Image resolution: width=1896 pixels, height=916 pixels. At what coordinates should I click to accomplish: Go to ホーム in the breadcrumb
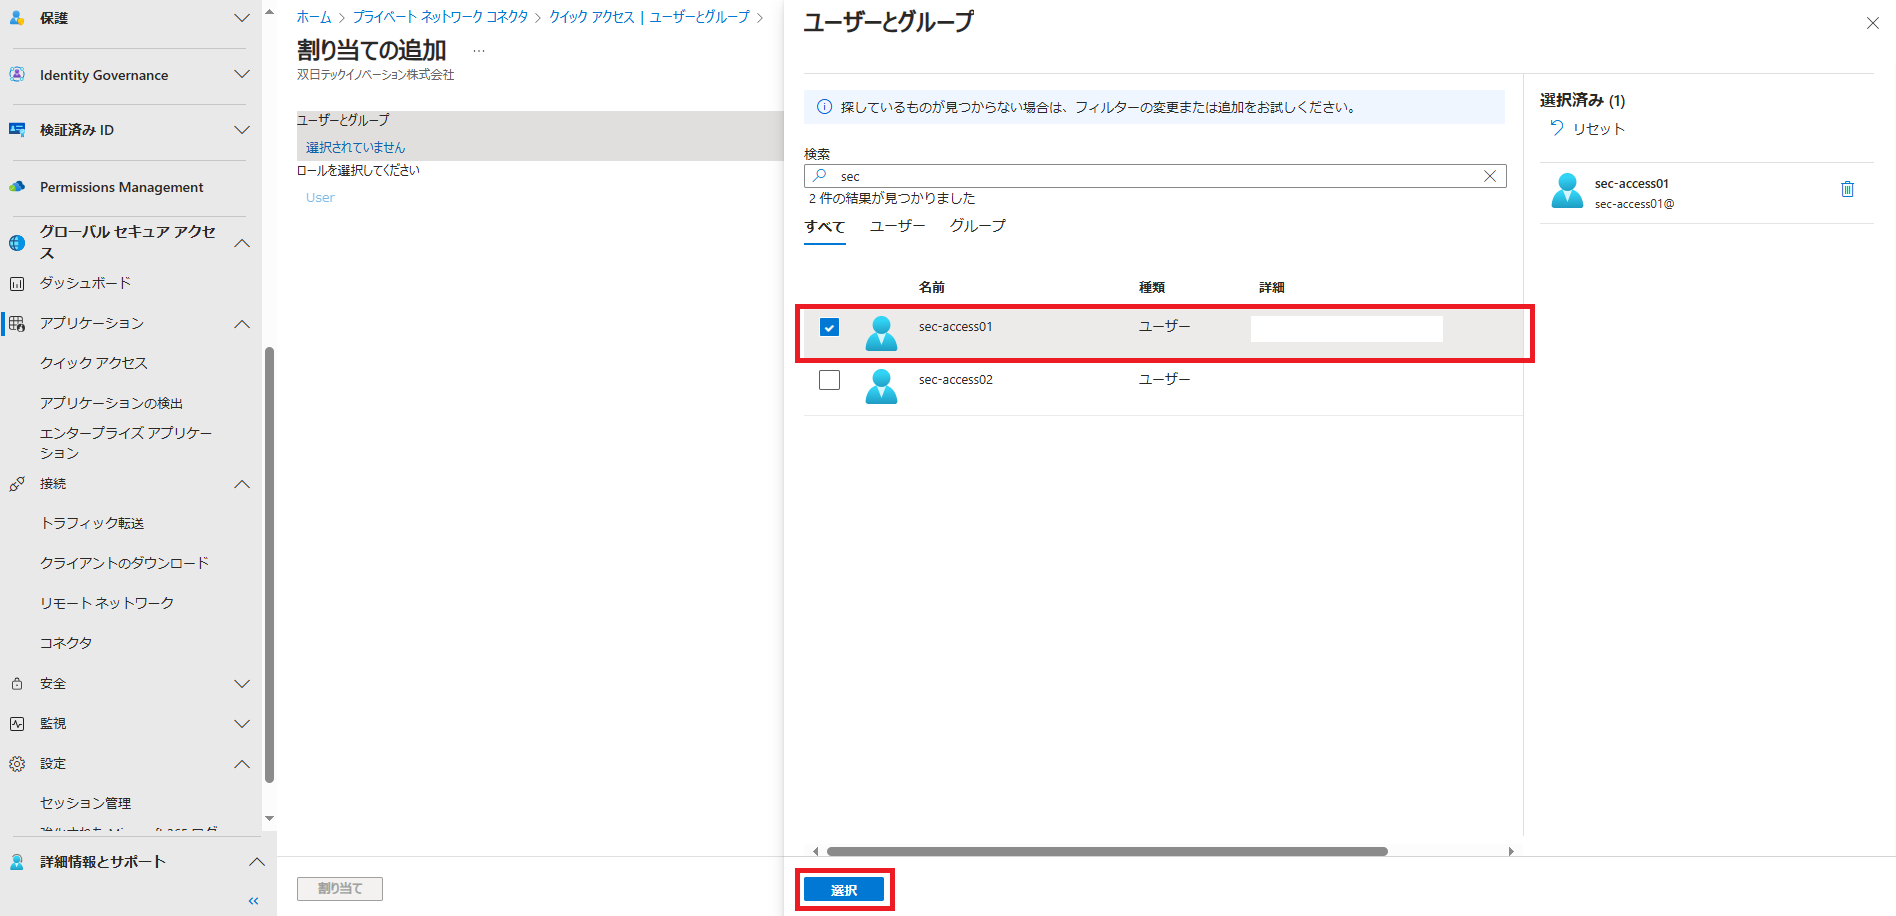pos(314,17)
